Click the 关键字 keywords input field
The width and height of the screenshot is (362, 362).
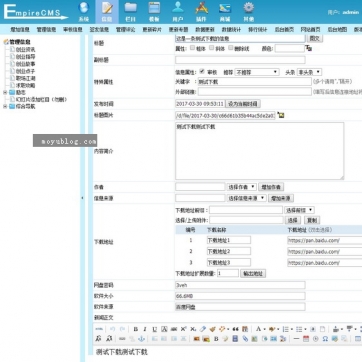[254, 82]
